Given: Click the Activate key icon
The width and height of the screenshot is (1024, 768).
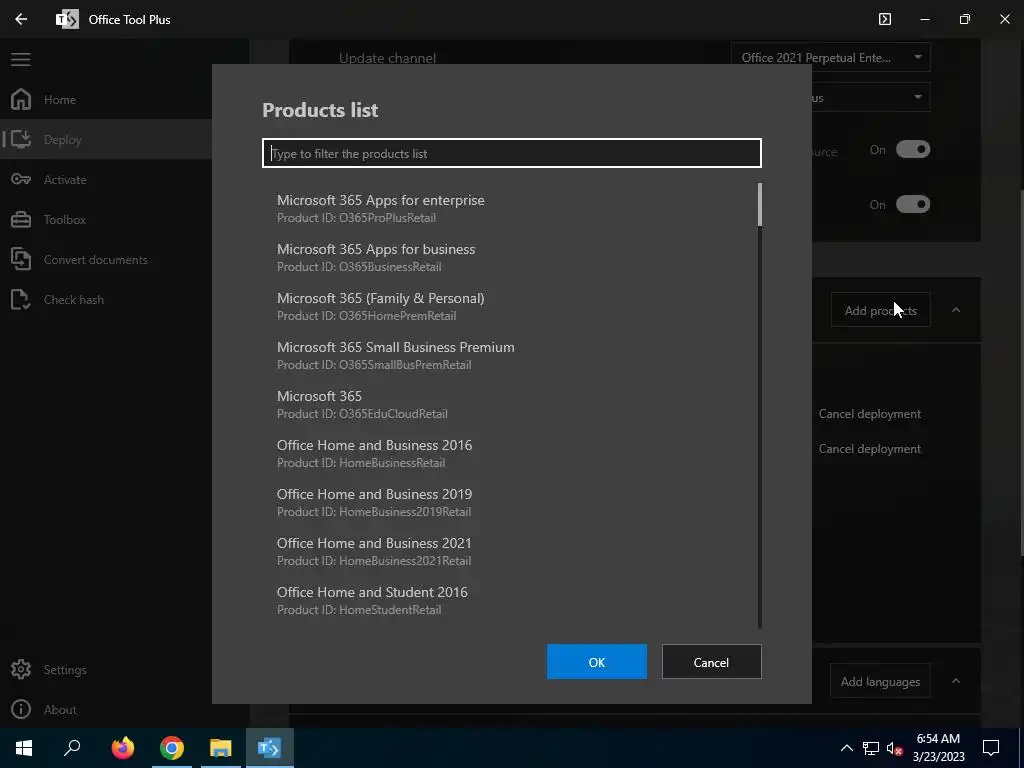Looking at the screenshot, I should click(x=21, y=179).
